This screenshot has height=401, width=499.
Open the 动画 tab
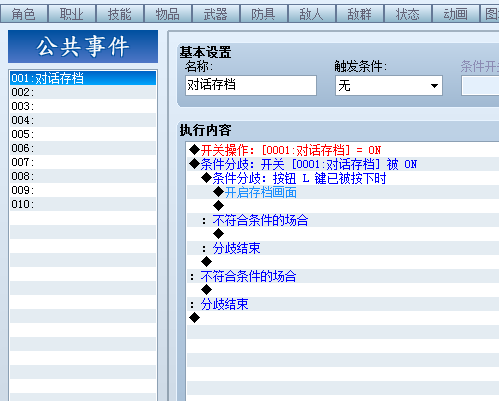(456, 14)
